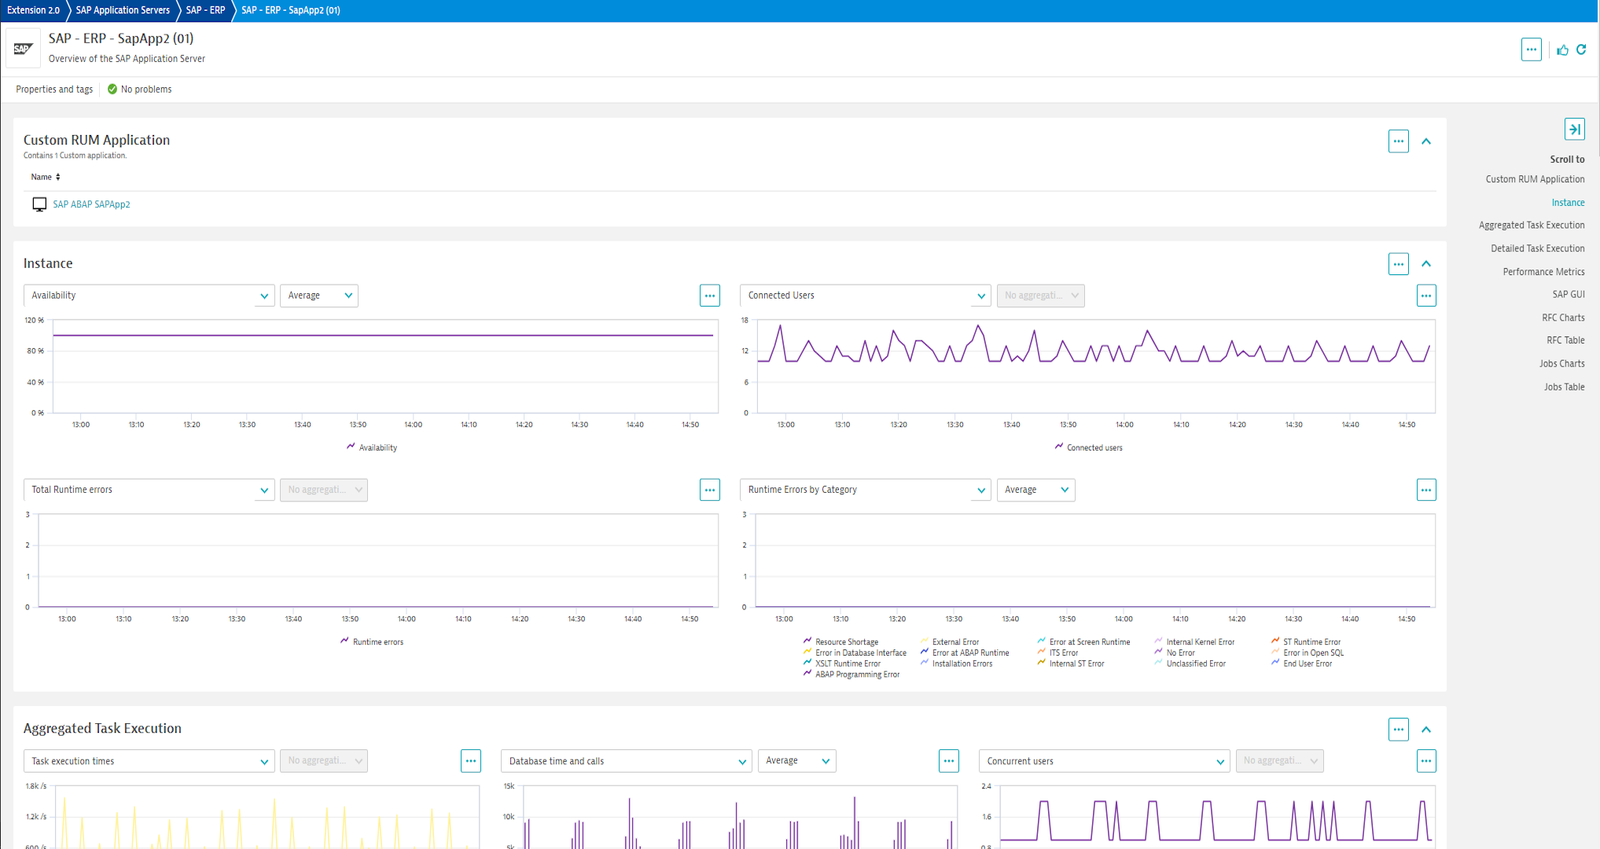Jump to Detailed Task Execution section
The image size is (1600, 849).
click(x=1538, y=248)
